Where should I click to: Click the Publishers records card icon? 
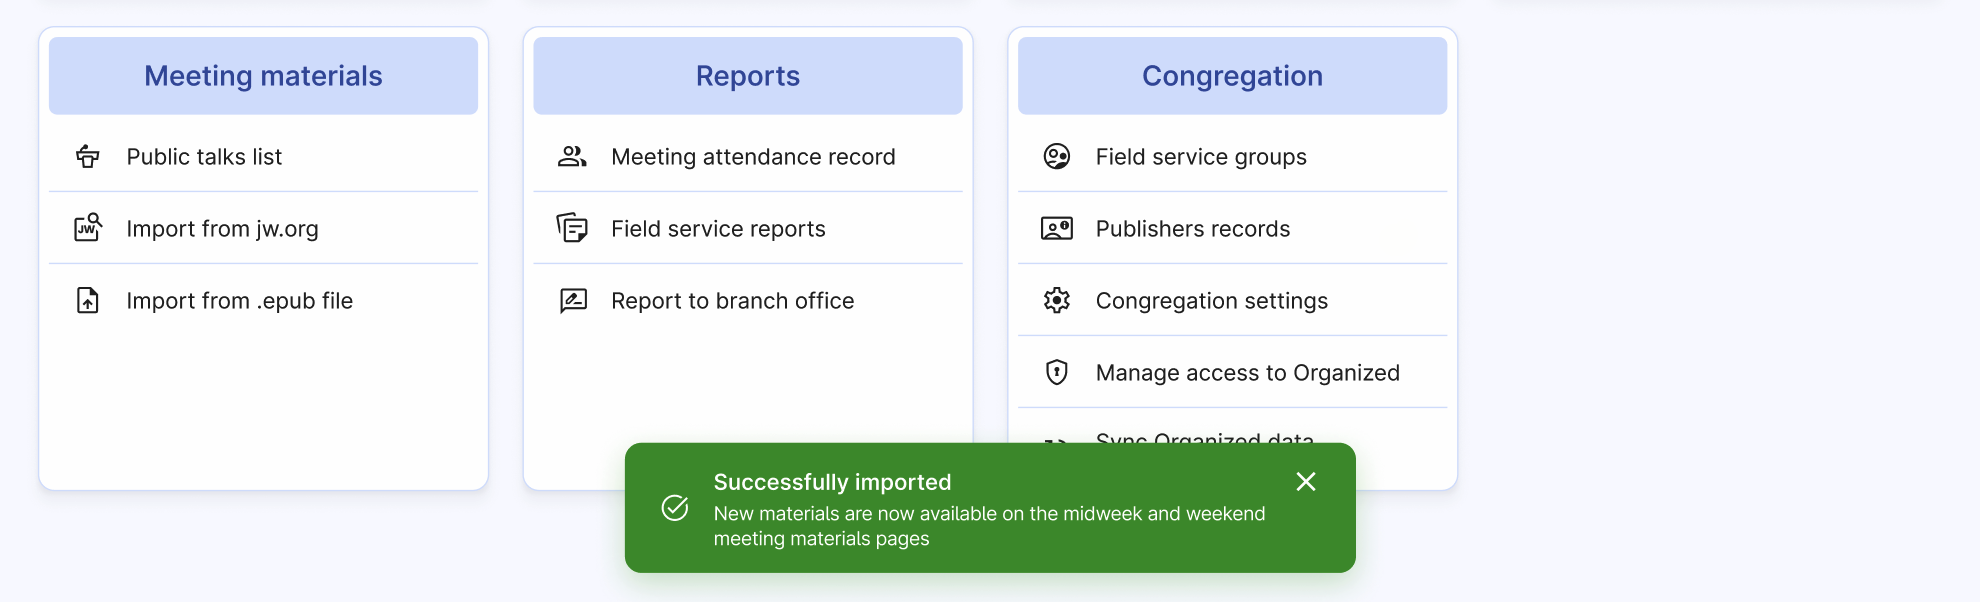(x=1057, y=228)
